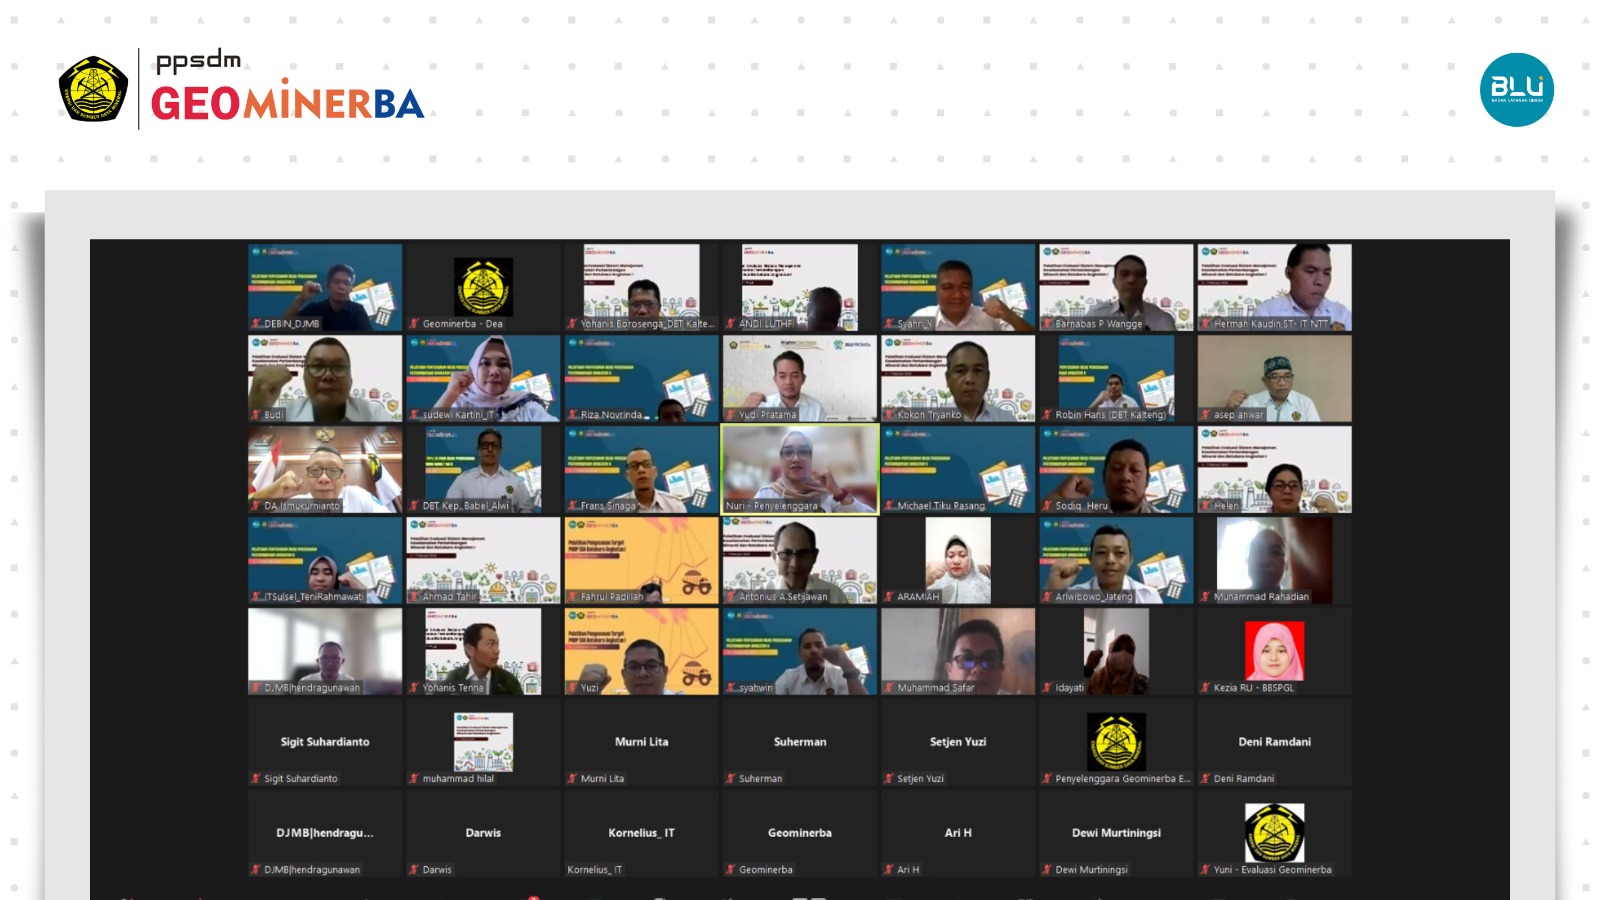The width and height of the screenshot is (1600, 900).
Task: Select the Herman Kaudin ST video tile
Action: coord(1274,287)
